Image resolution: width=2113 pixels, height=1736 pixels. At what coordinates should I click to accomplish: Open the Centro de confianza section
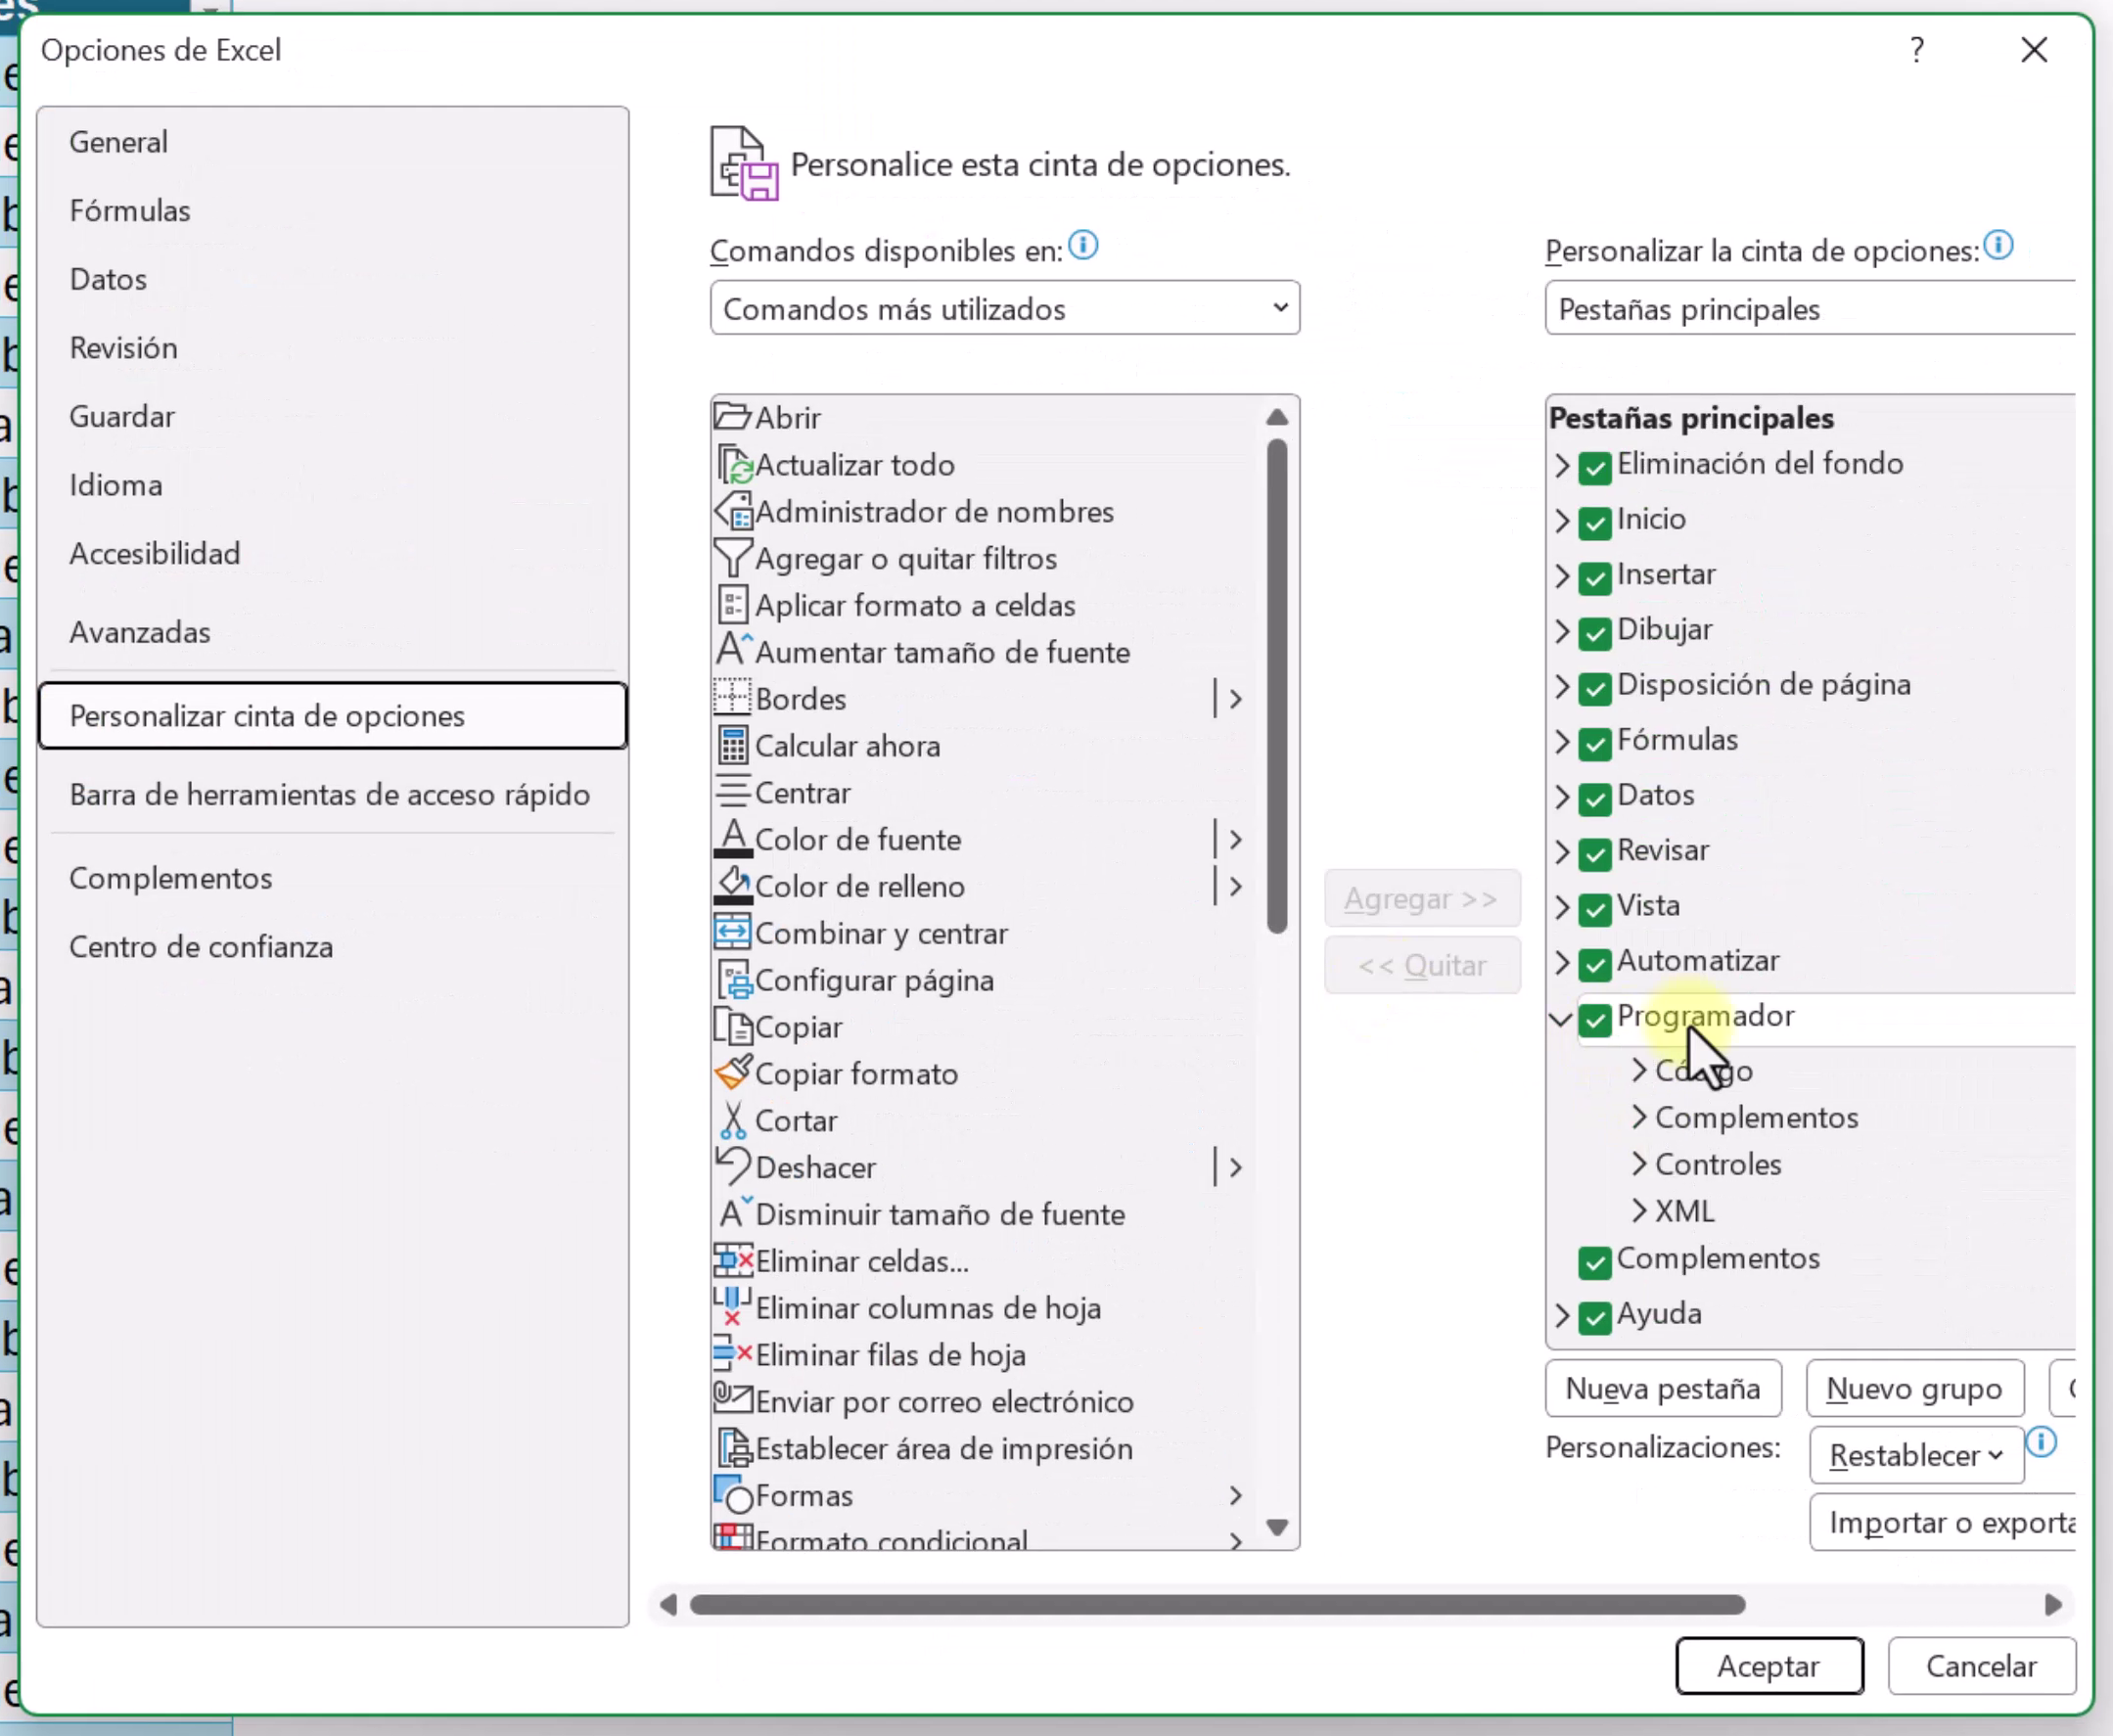pos(201,946)
